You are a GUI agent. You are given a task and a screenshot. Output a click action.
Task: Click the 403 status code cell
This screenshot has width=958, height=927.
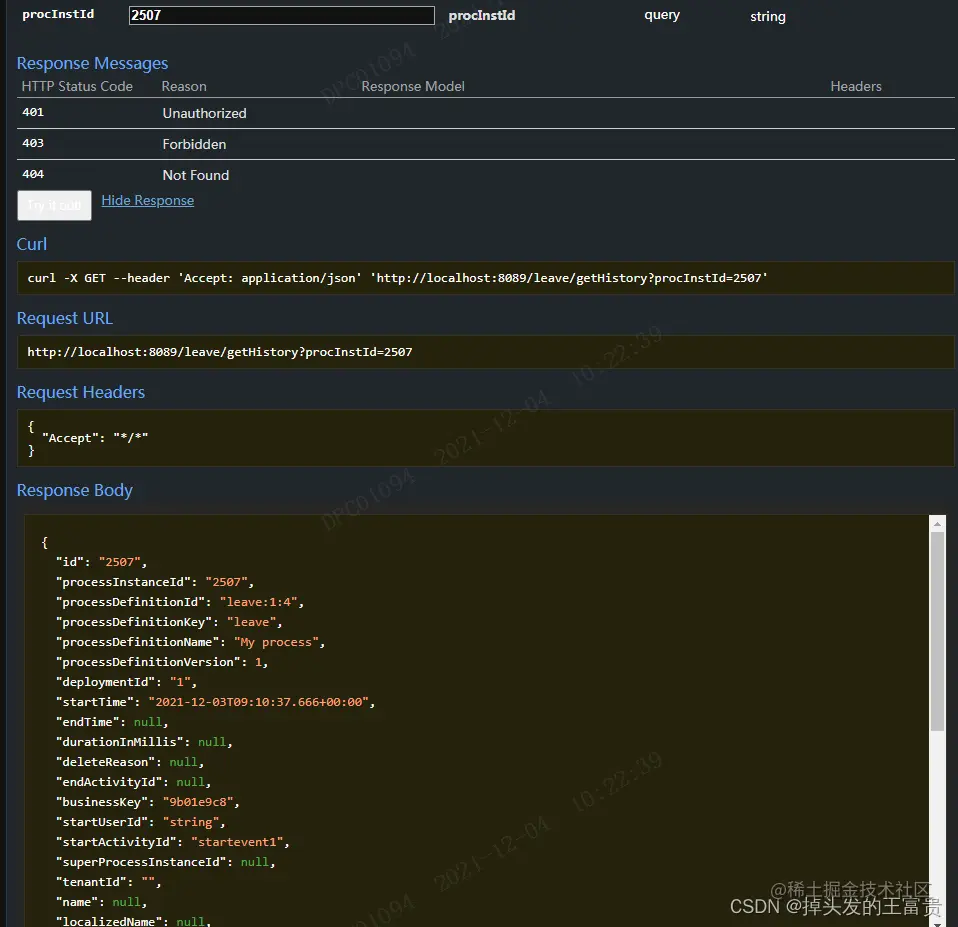point(33,144)
